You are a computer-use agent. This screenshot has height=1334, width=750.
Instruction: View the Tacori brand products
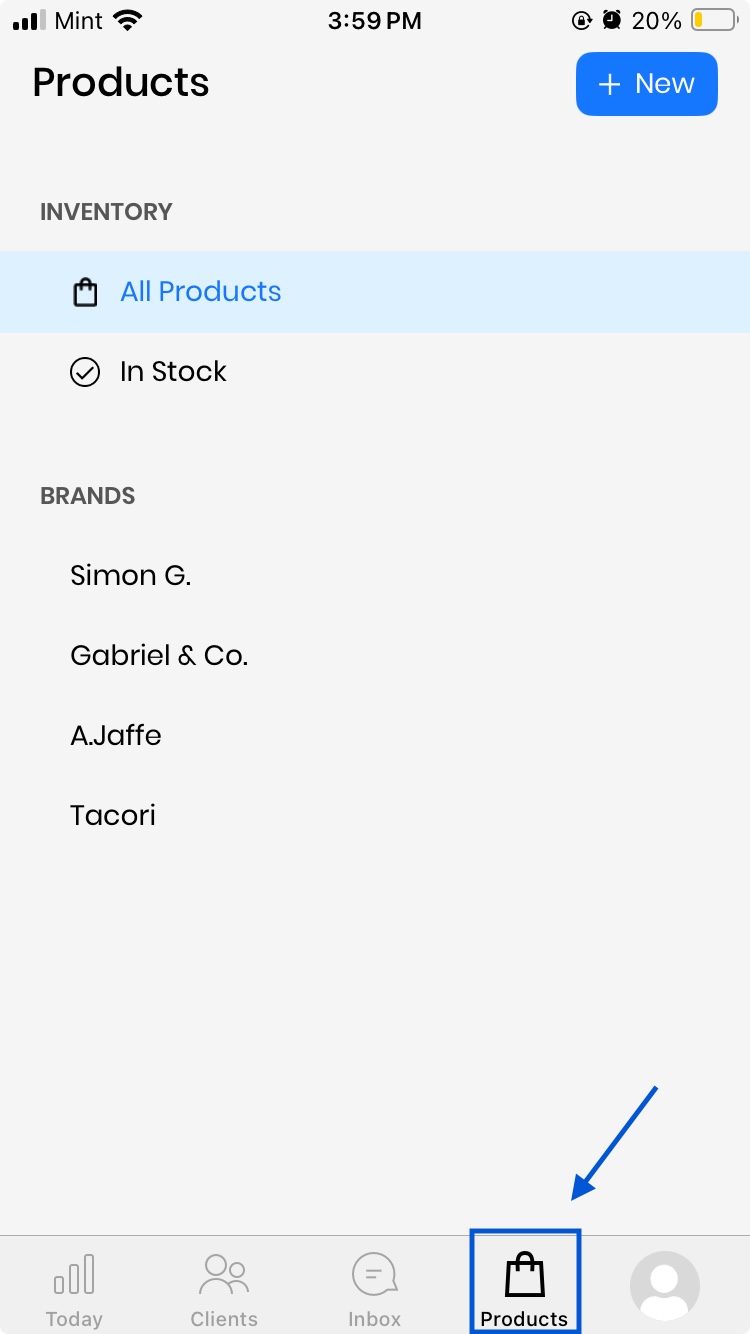point(113,816)
